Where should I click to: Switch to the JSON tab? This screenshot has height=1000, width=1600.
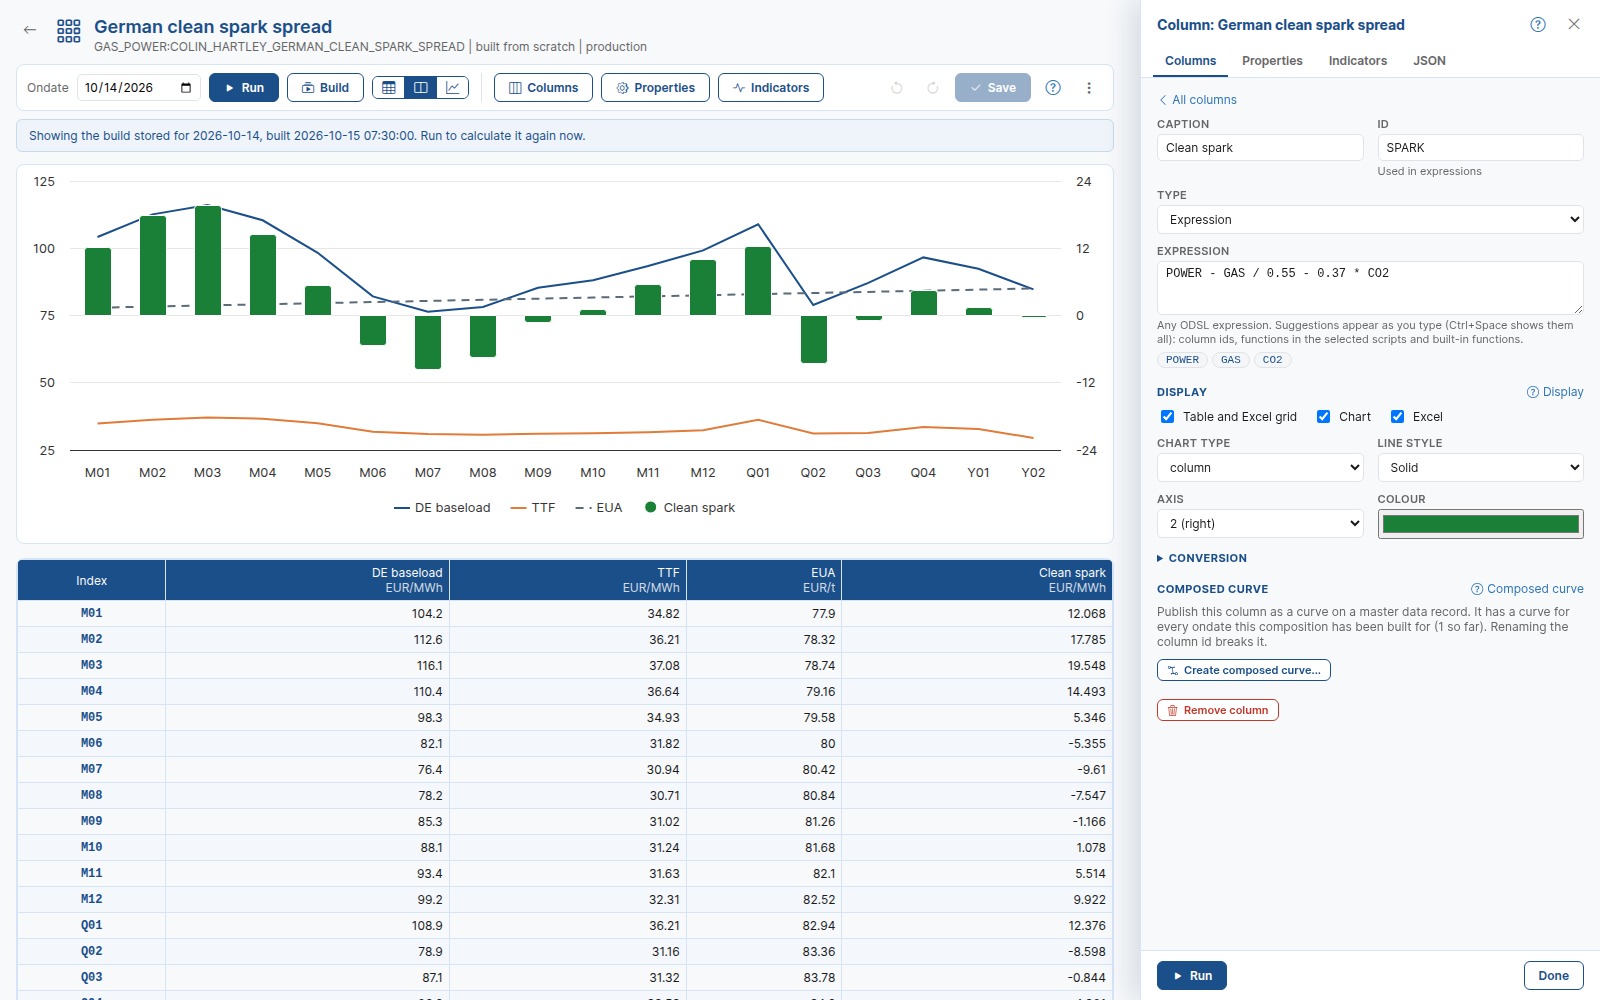1429,61
